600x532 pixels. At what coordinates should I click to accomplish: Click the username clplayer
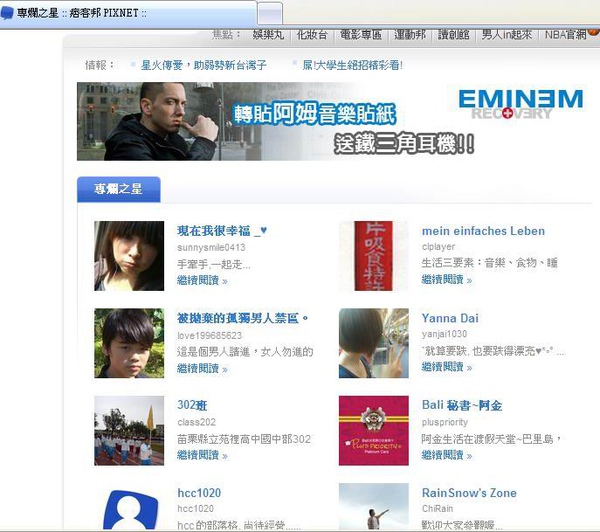(439, 247)
